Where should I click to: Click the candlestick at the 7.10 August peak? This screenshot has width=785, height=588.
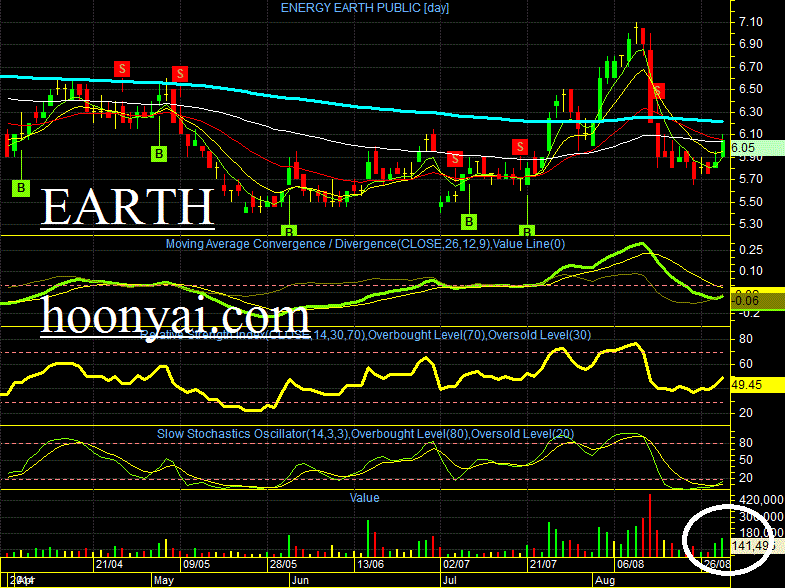tap(636, 35)
